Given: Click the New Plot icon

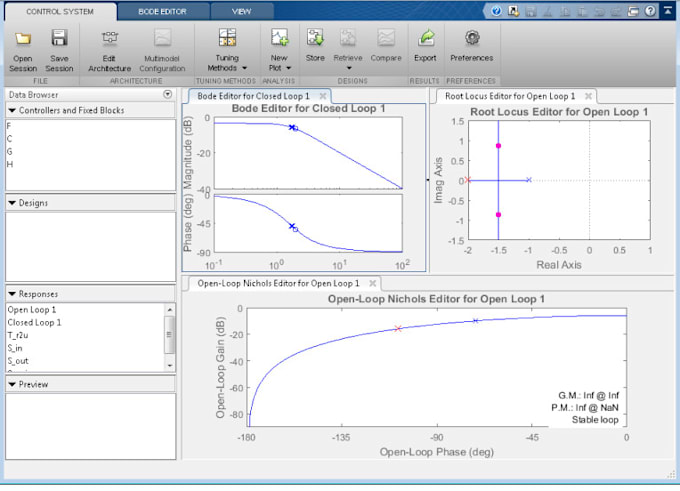Looking at the screenshot, I should tap(280, 39).
